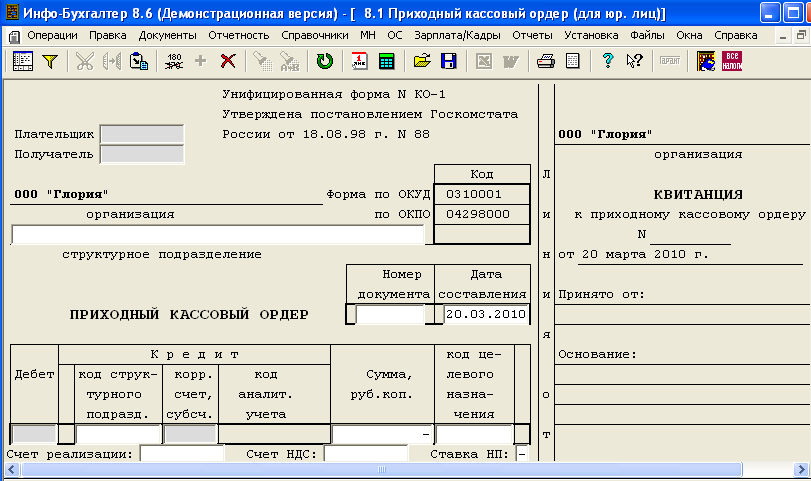Click the корр. счет, субсч. input cell
This screenshot has height=481, width=811.
(190, 434)
